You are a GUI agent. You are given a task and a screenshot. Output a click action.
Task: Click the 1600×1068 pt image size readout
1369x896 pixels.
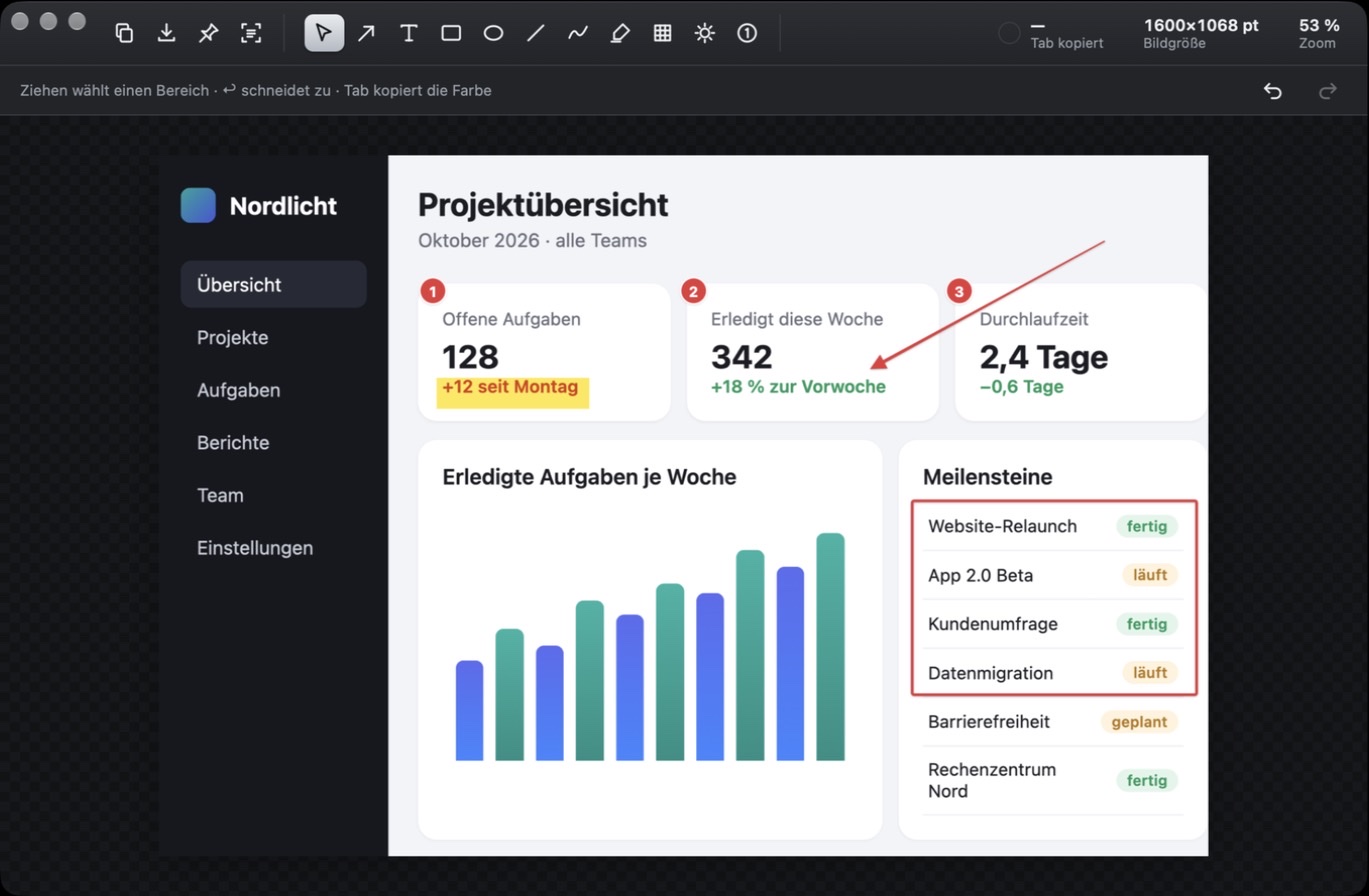[1201, 33]
